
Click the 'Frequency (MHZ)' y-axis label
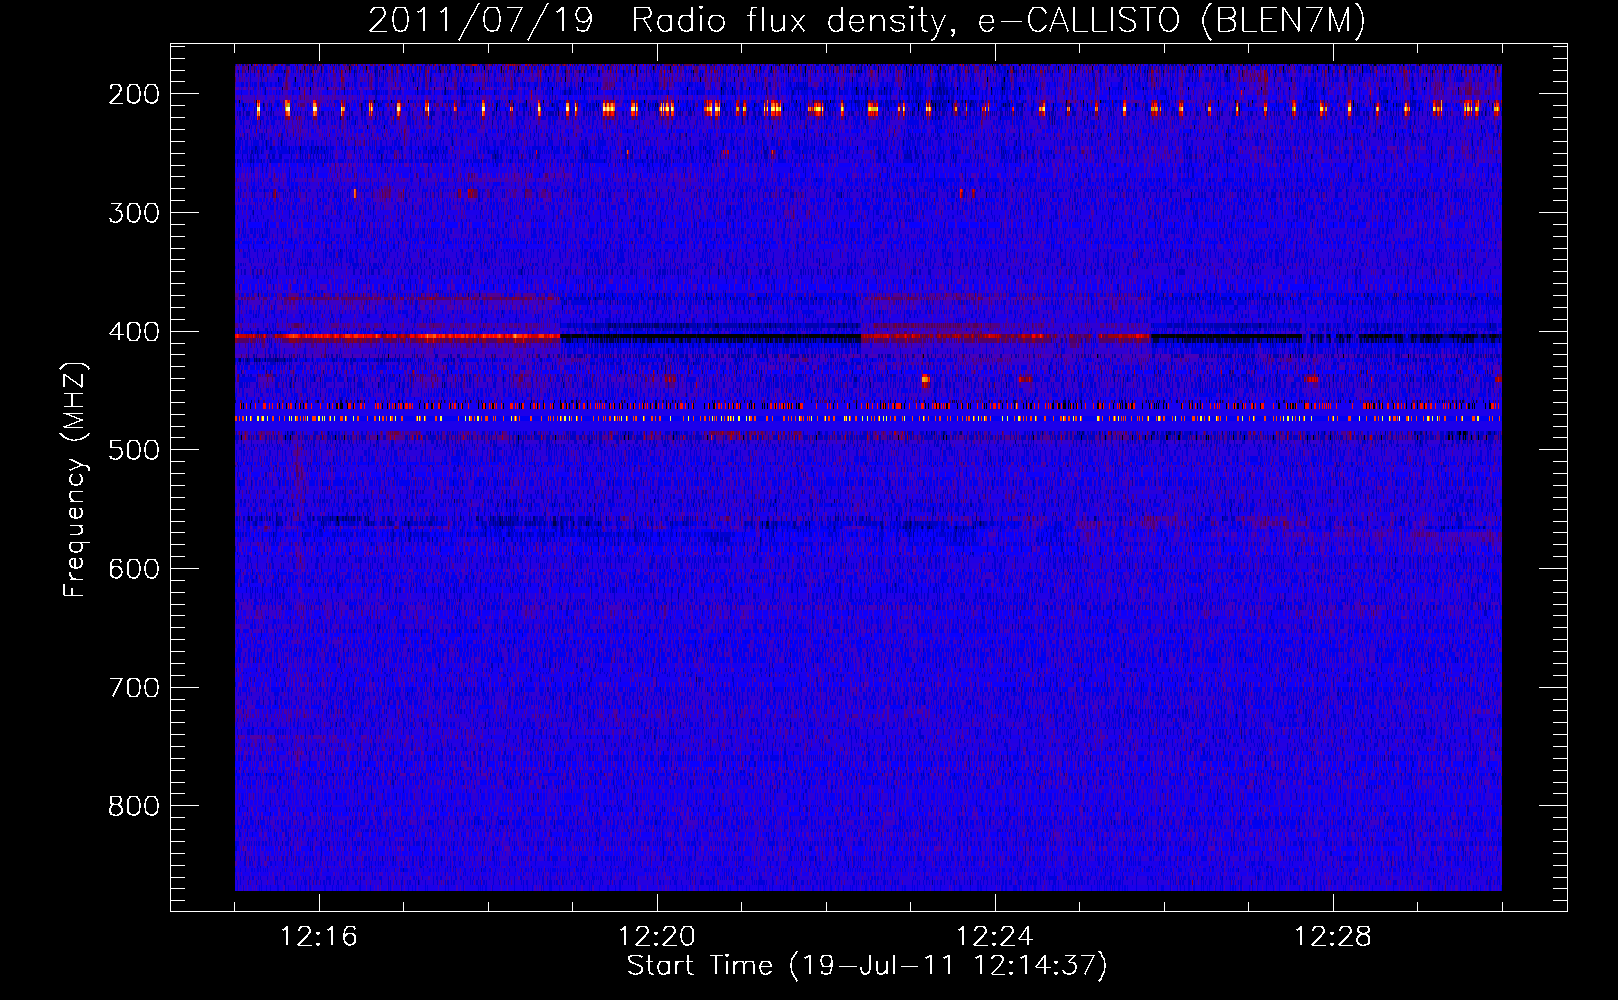(75, 479)
